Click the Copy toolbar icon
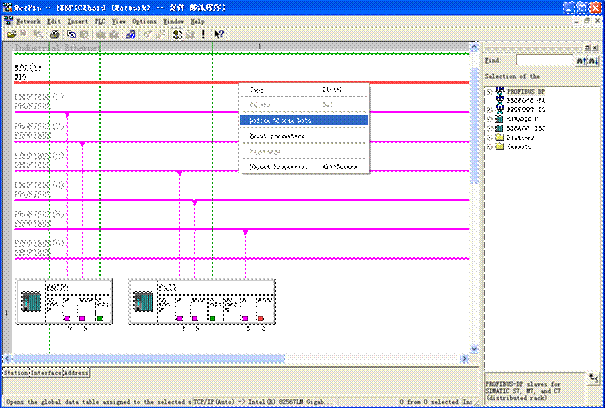Screen dimensions: 605x408 click(x=72, y=33)
